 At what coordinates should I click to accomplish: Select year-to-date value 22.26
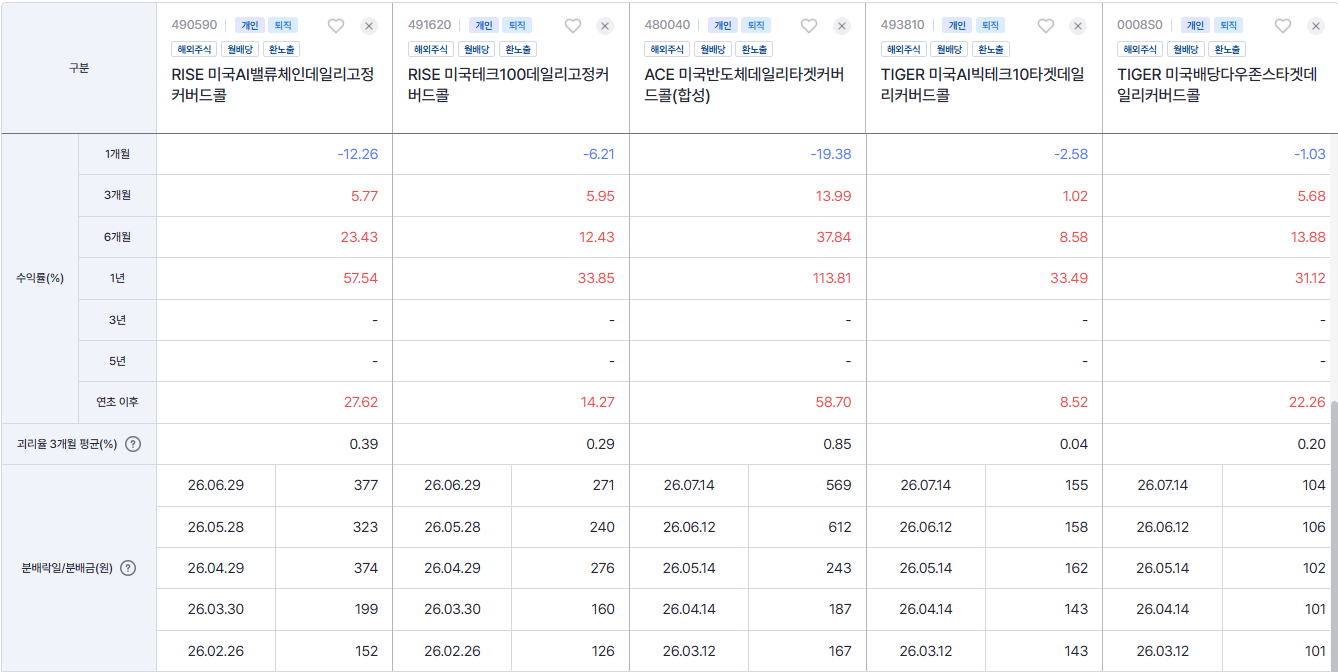click(x=1307, y=402)
